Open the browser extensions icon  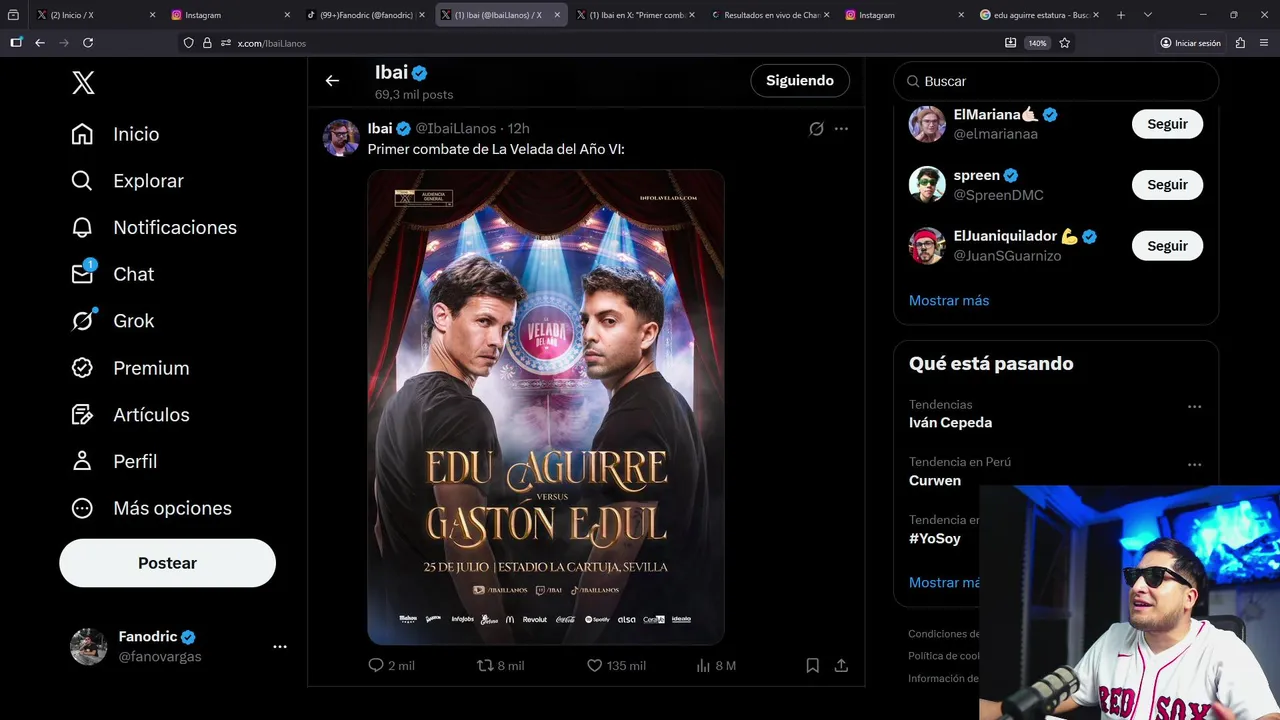1241,43
